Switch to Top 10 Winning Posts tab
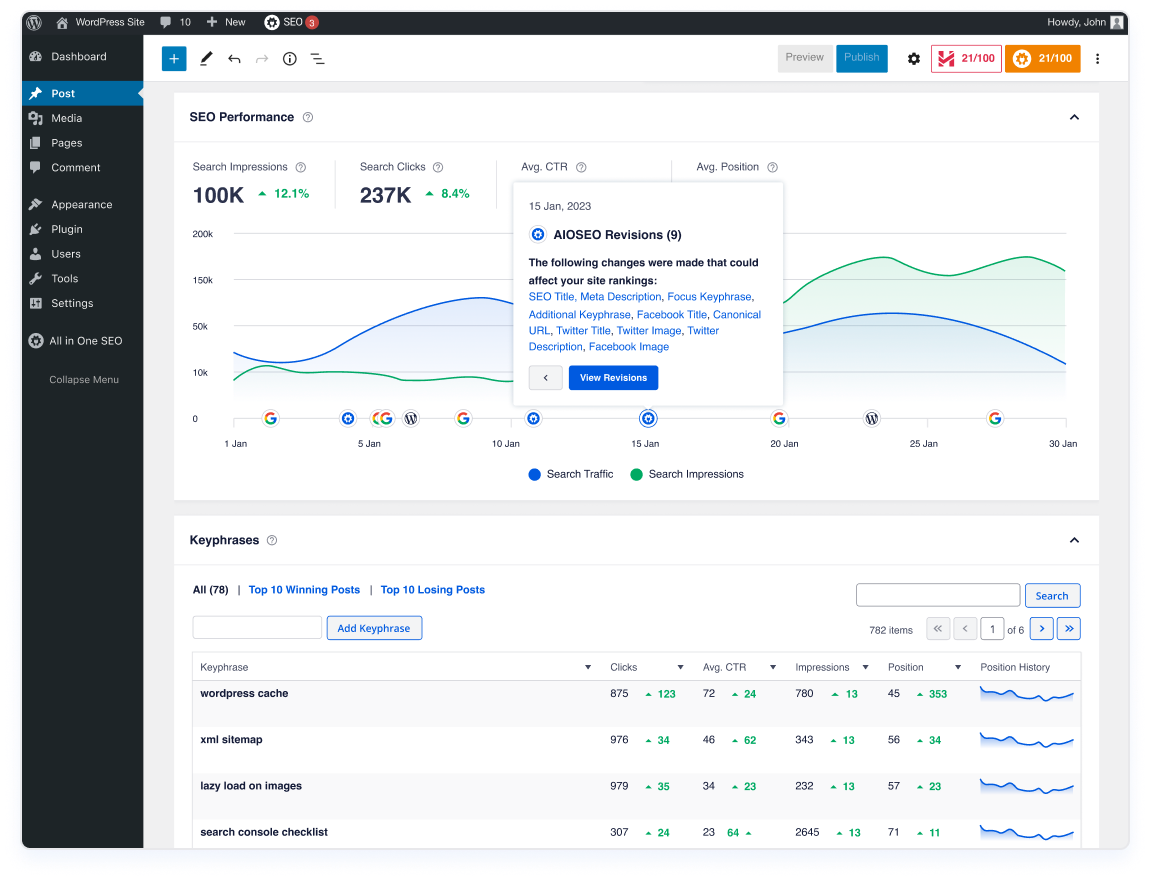The height and width of the screenshot is (880, 1150). coord(304,590)
